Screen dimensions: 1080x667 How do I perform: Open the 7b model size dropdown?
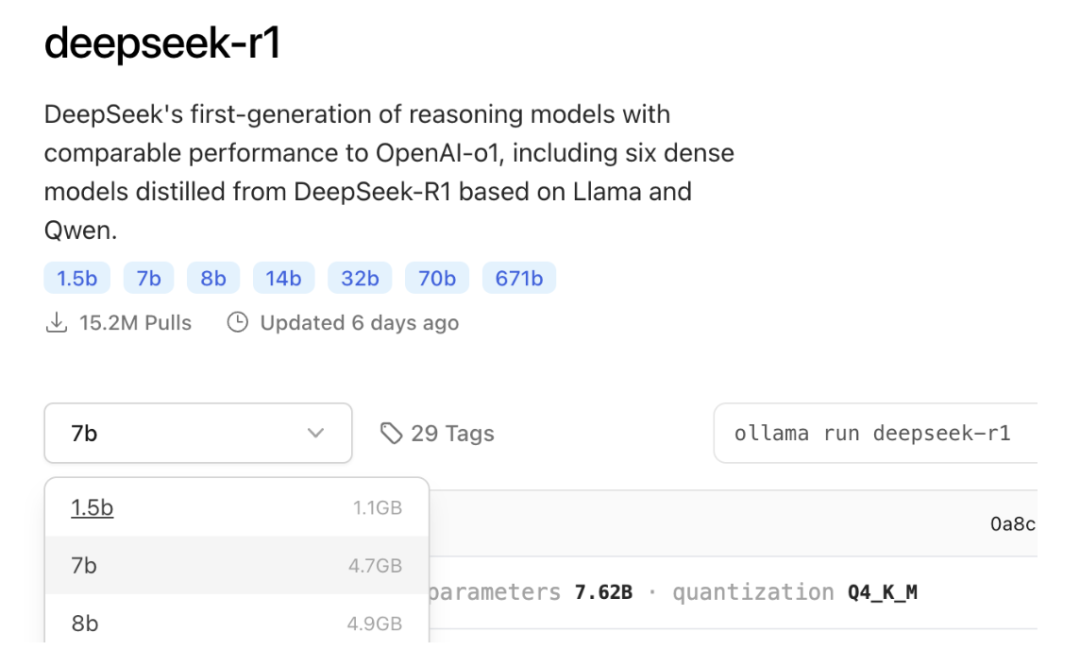tap(198, 433)
